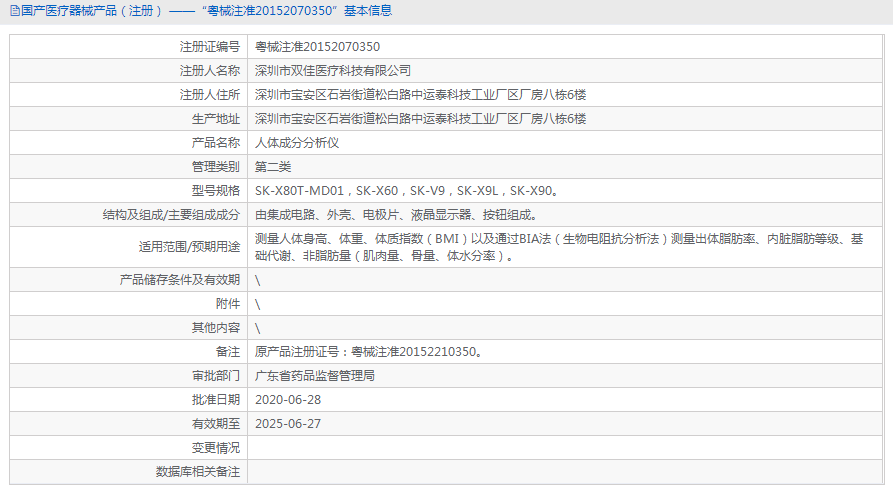This screenshot has height=490, width=893.
Task: Click the 生产地址 row label
Action: coord(215,119)
